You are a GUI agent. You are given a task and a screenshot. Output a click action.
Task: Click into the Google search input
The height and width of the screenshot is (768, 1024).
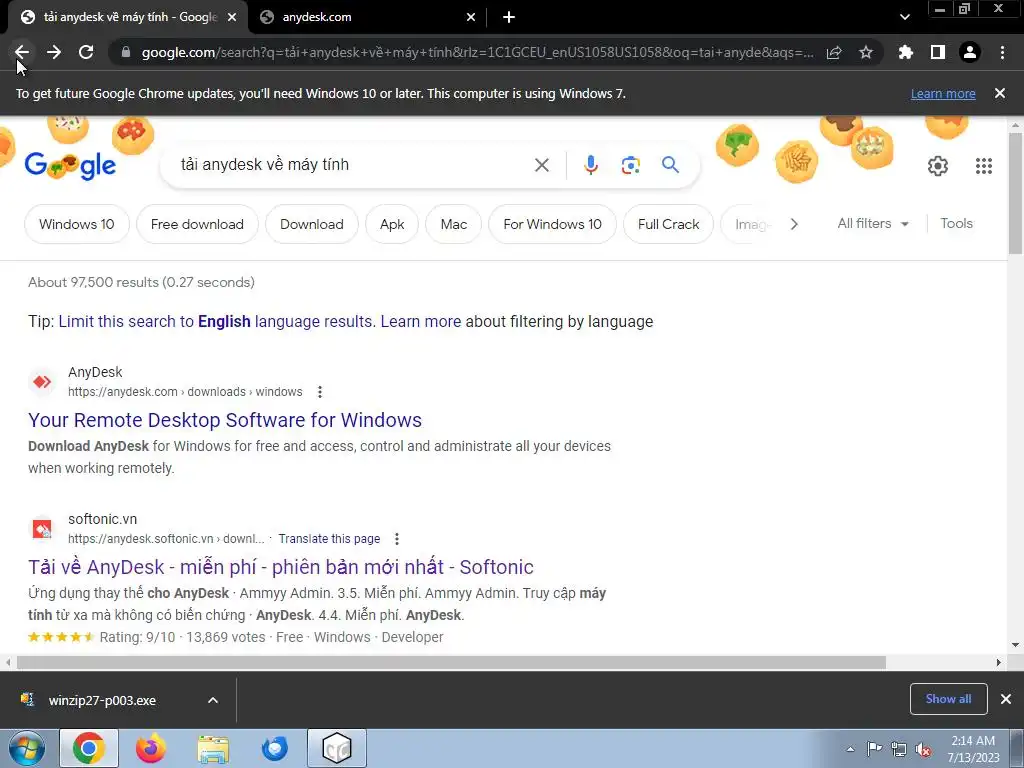coord(353,165)
